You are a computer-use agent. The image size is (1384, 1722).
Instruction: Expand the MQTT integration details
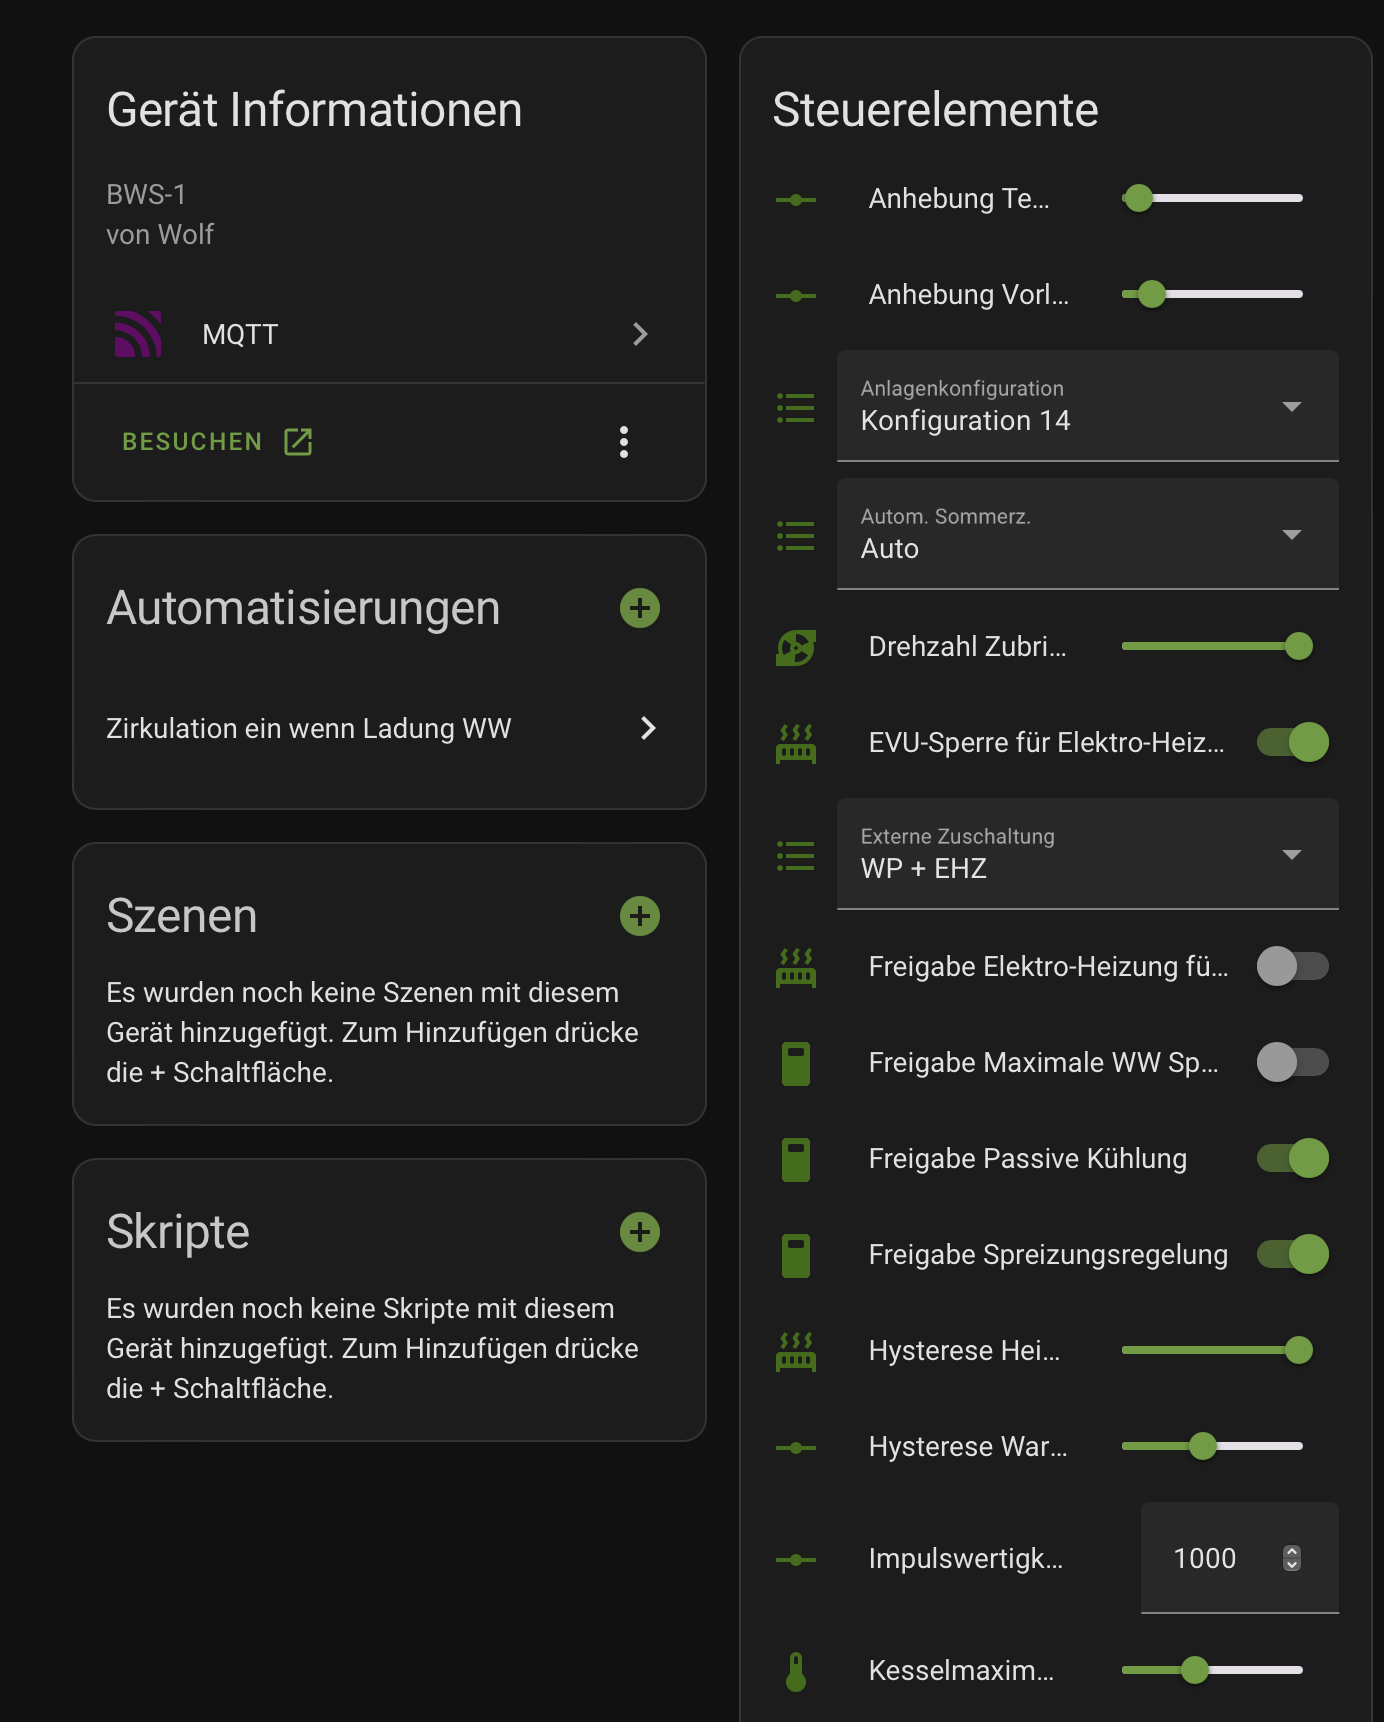[x=640, y=334]
